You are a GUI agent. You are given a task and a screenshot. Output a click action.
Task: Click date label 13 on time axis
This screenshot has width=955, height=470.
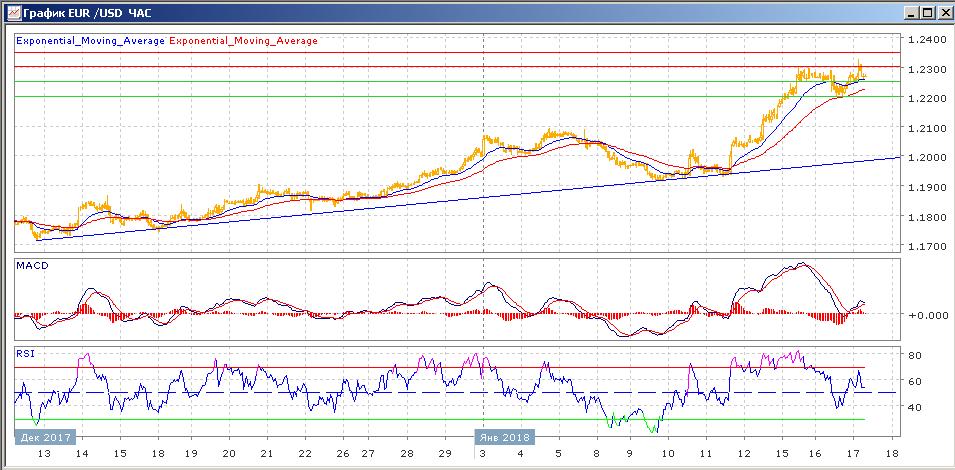pos(44,454)
